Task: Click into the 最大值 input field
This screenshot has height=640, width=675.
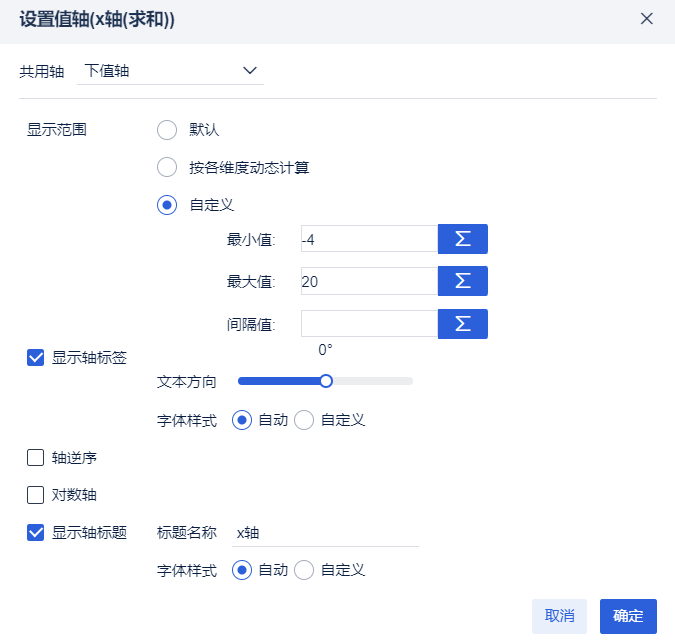Action: (x=369, y=281)
